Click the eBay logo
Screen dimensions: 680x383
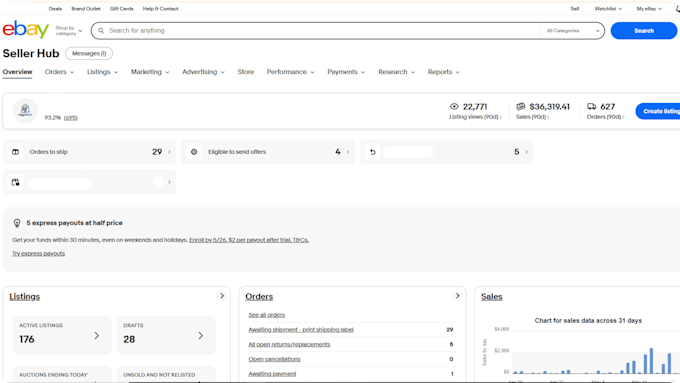point(26,29)
